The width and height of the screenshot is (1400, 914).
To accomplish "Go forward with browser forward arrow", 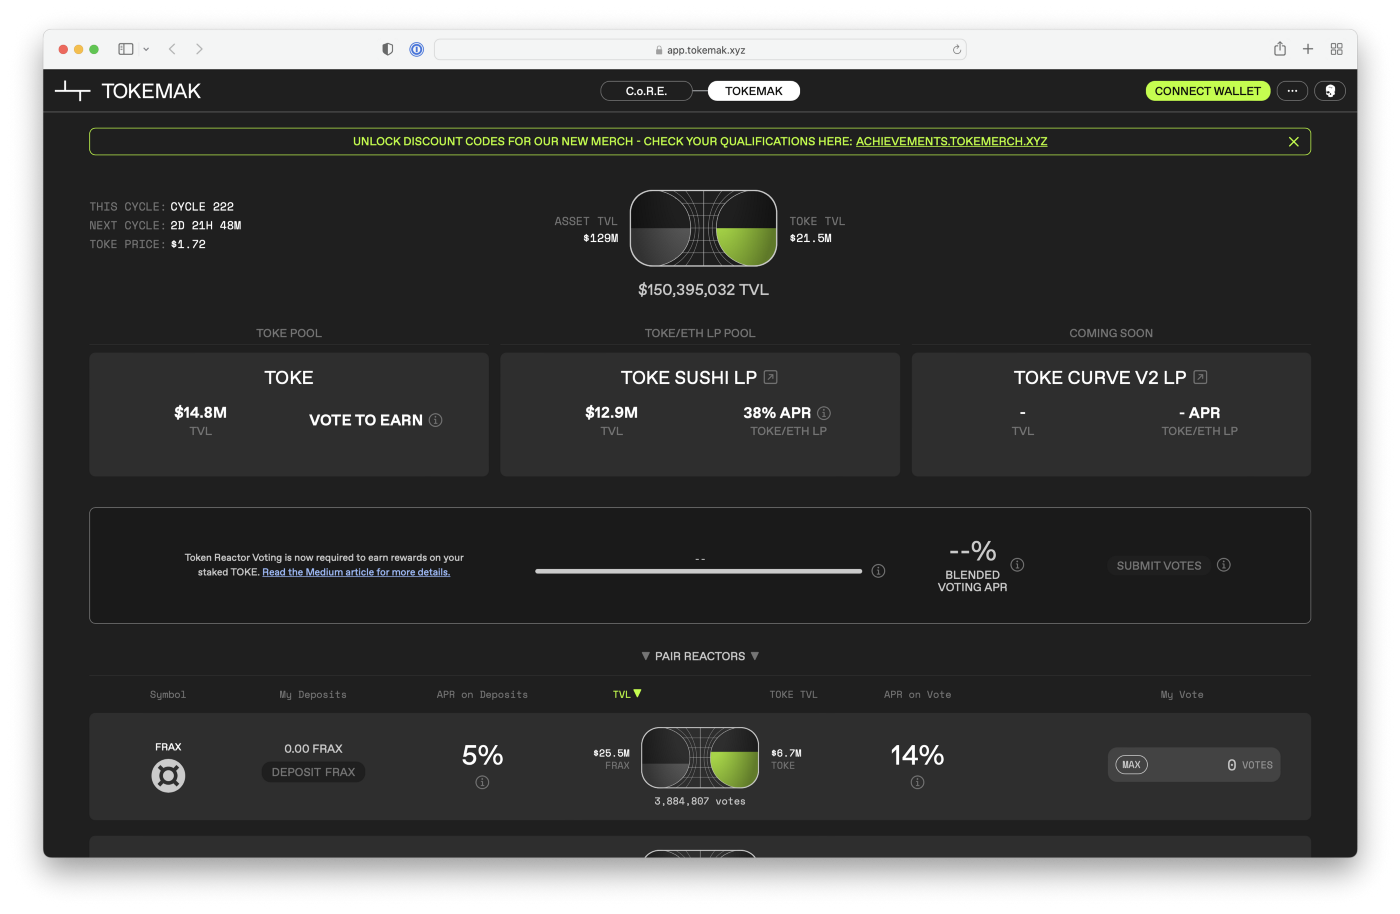I will [x=199, y=49].
